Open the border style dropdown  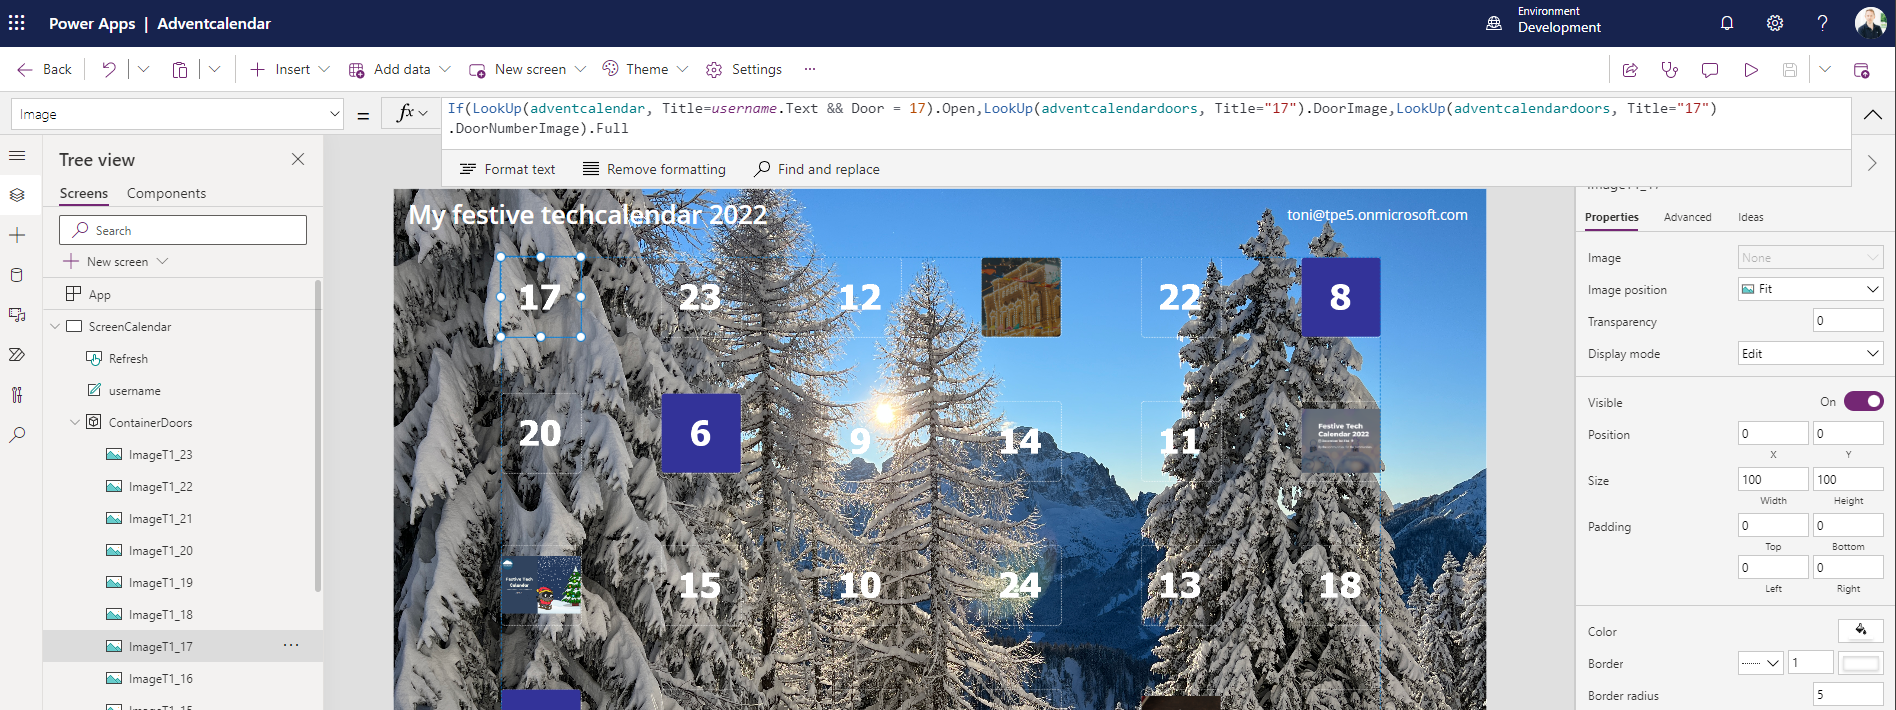click(1761, 663)
